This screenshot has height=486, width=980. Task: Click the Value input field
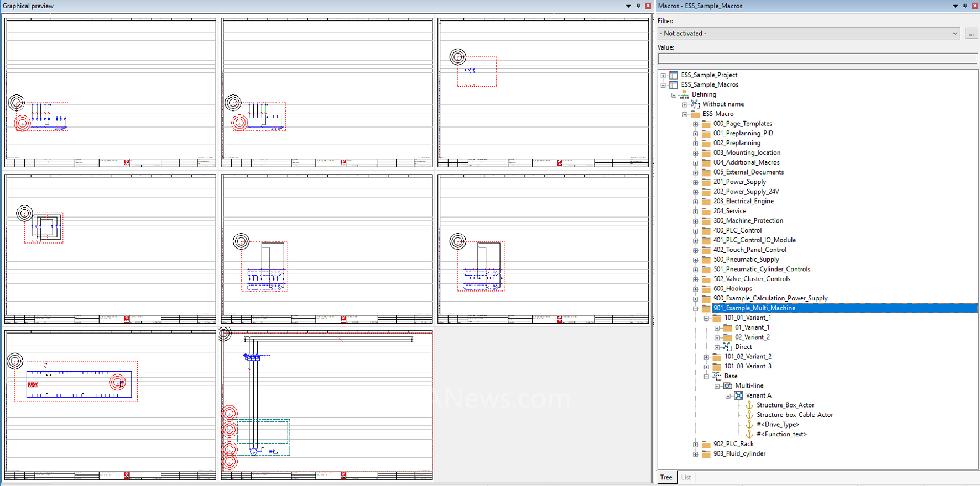817,58
